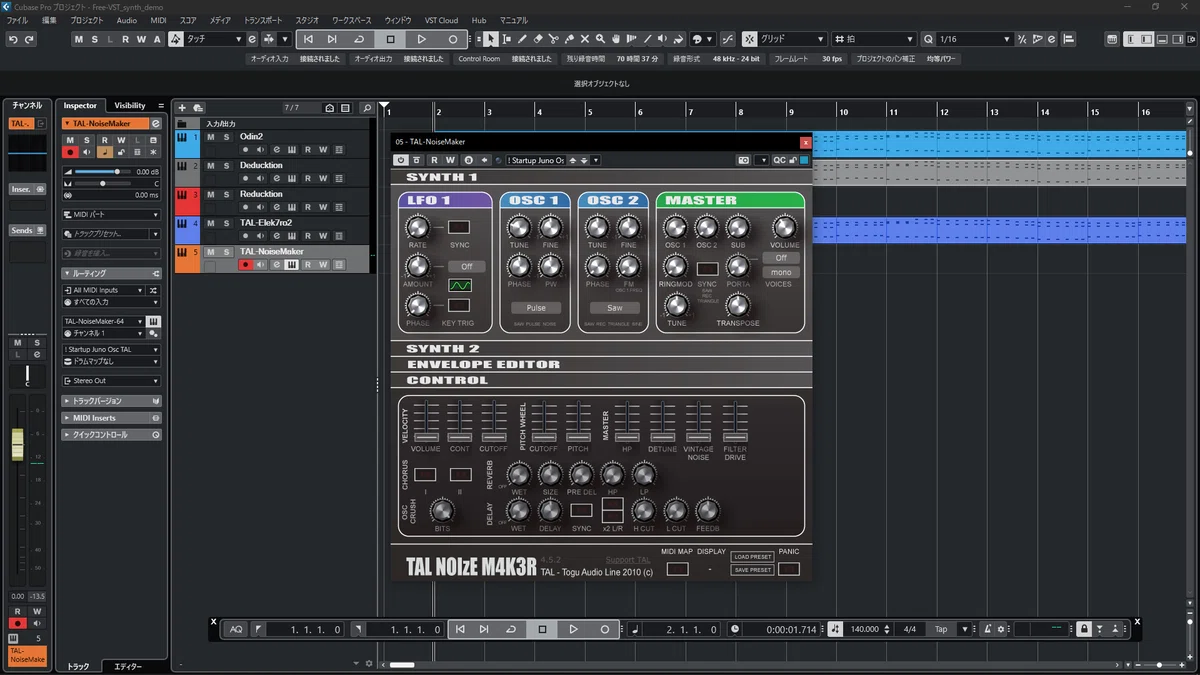
Task: Select the Erase tool
Action: tap(538, 39)
